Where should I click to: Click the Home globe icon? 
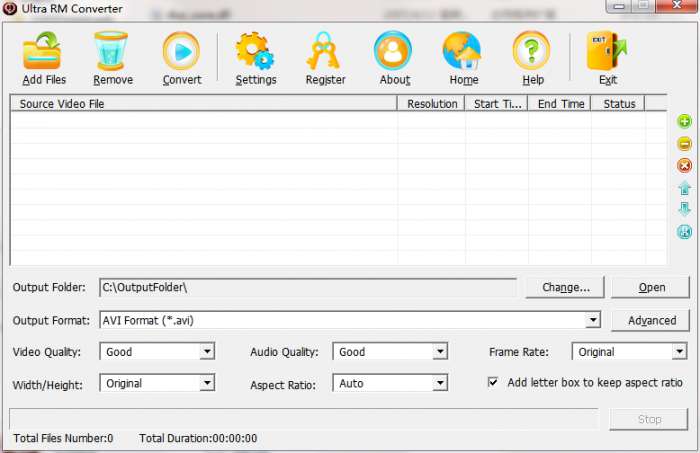463,51
